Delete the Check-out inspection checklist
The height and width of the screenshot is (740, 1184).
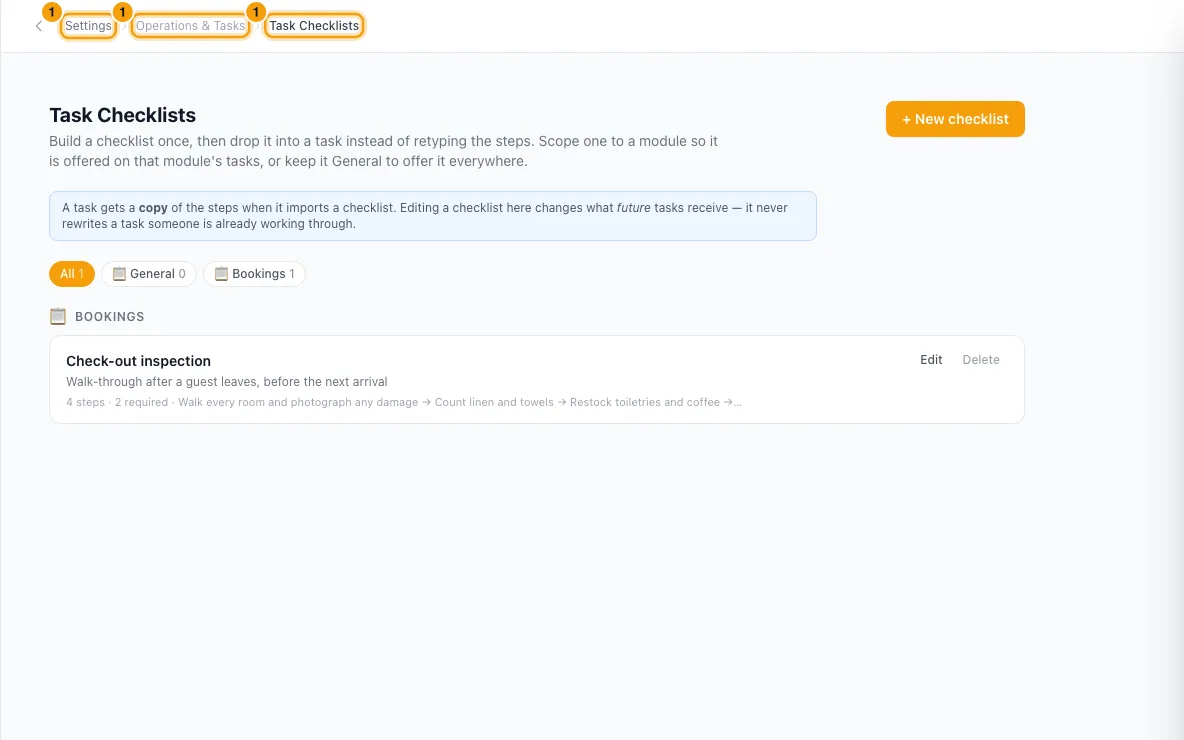(981, 359)
